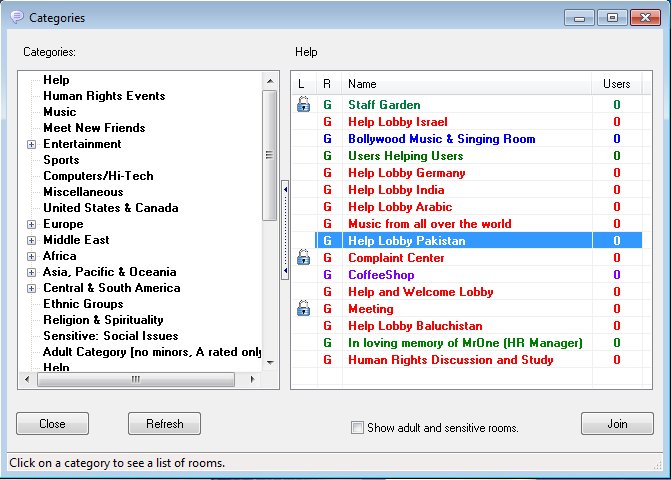Click the splitter's upper collapse arrow
The image size is (671, 480).
point(285,188)
